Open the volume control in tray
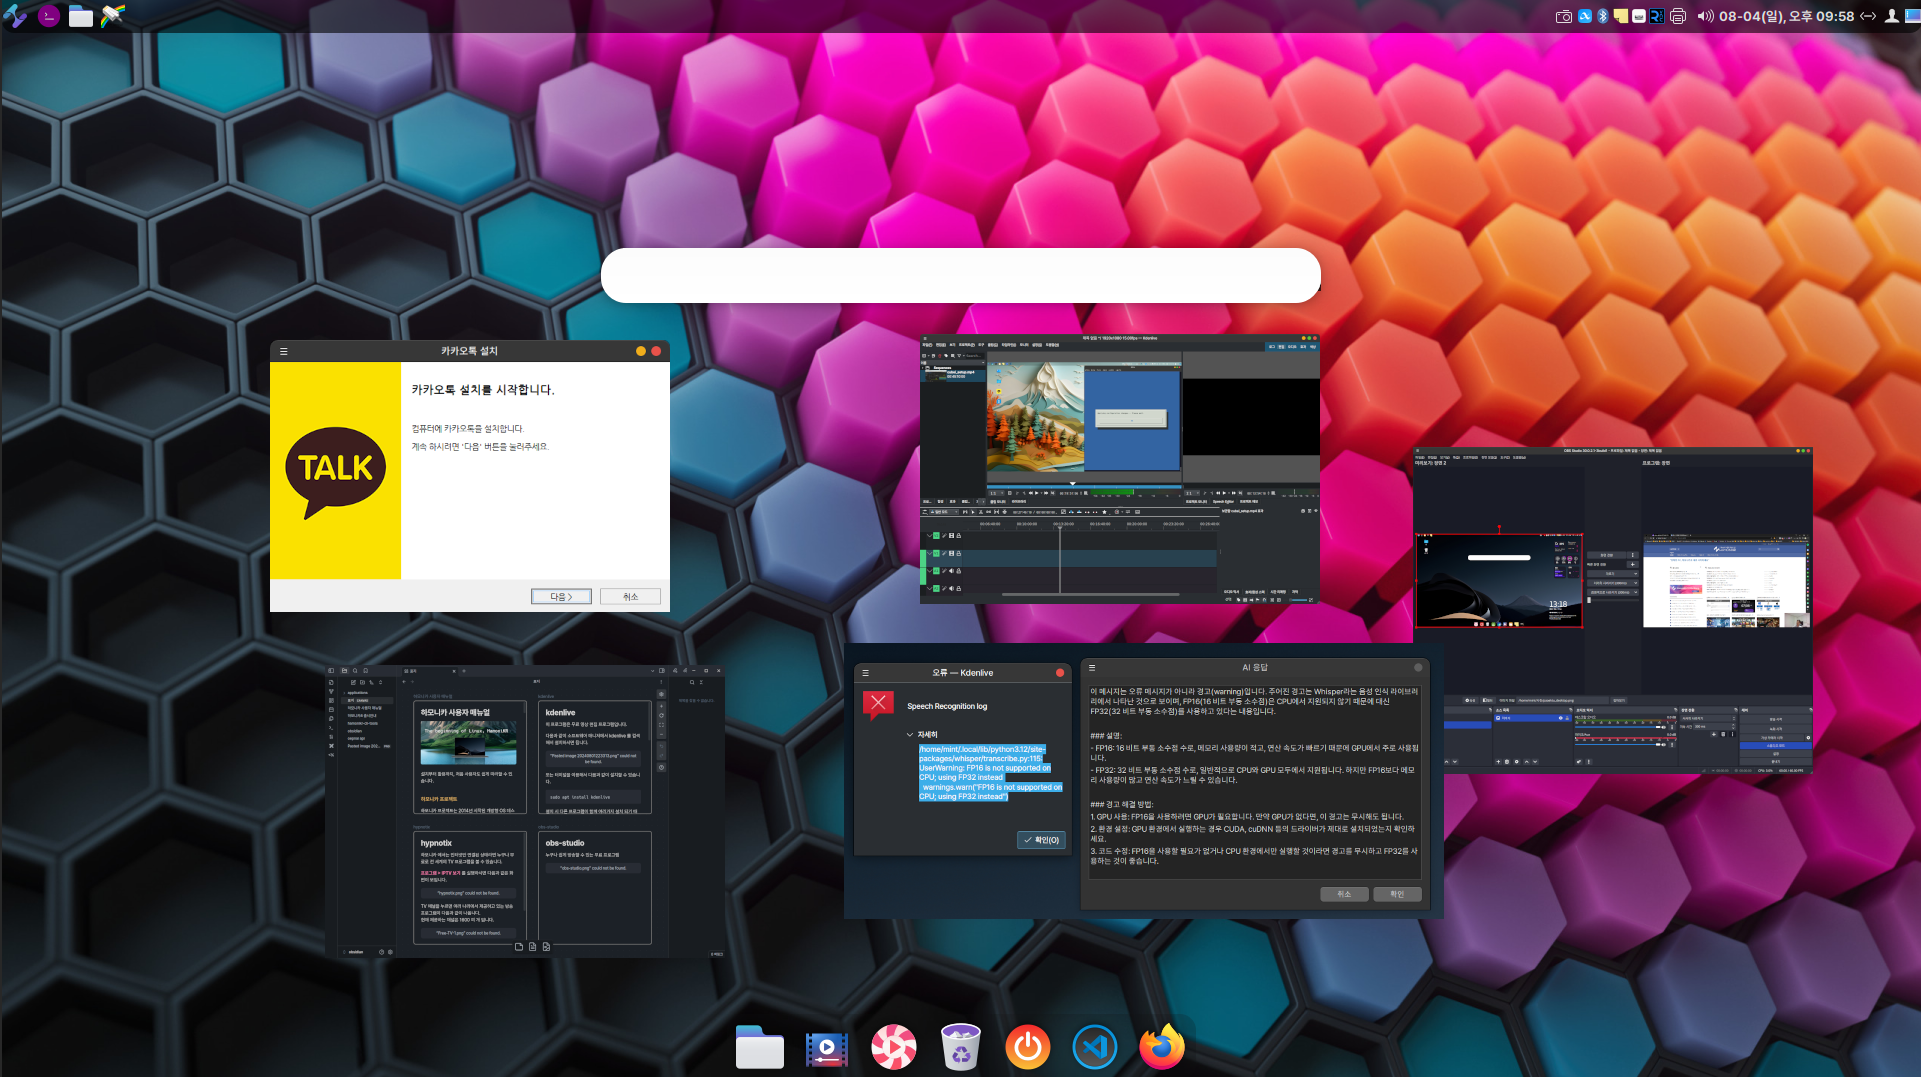Image resolution: width=1921 pixels, height=1077 pixels. [1705, 16]
